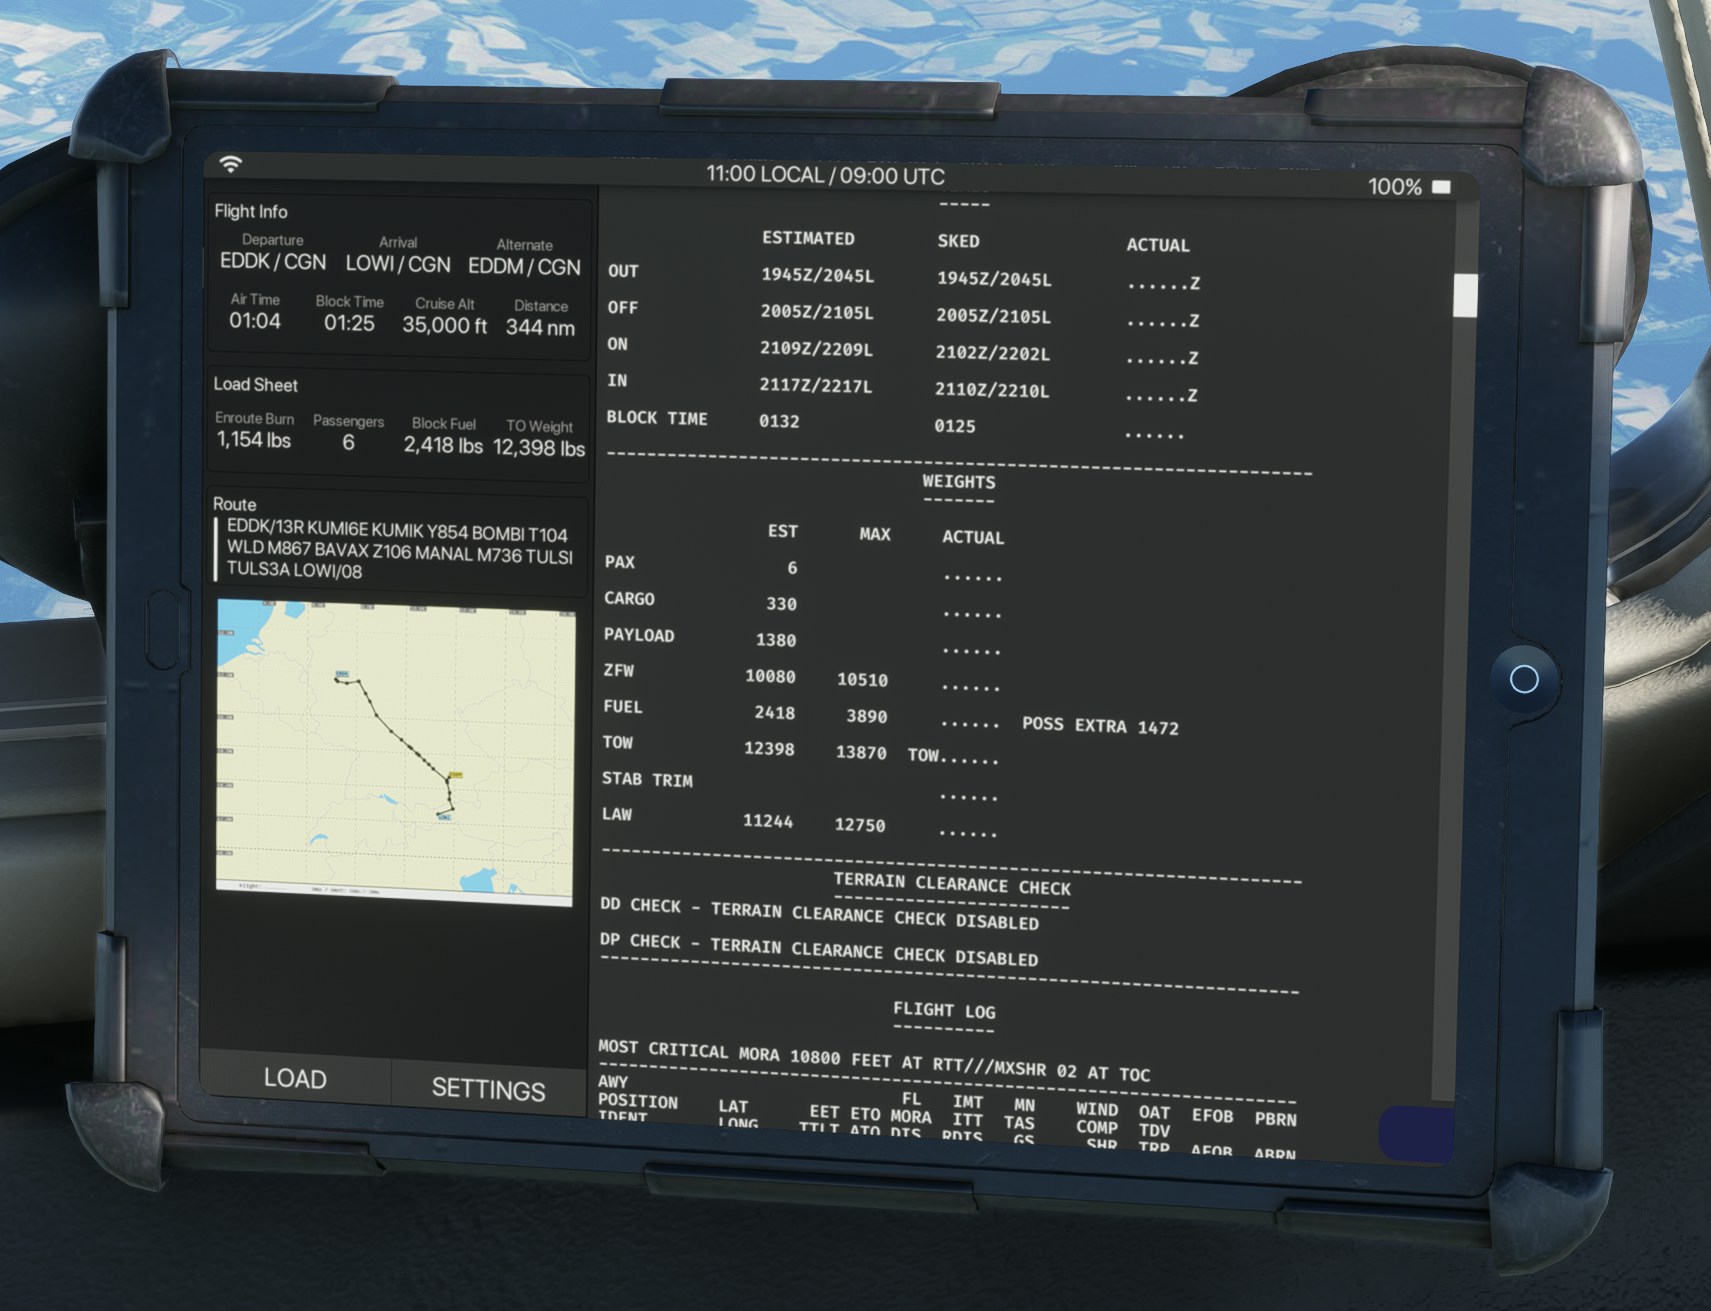Image resolution: width=1711 pixels, height=1311 pixels.
Task: Click the Passengers count value
Action: point(348,442)
